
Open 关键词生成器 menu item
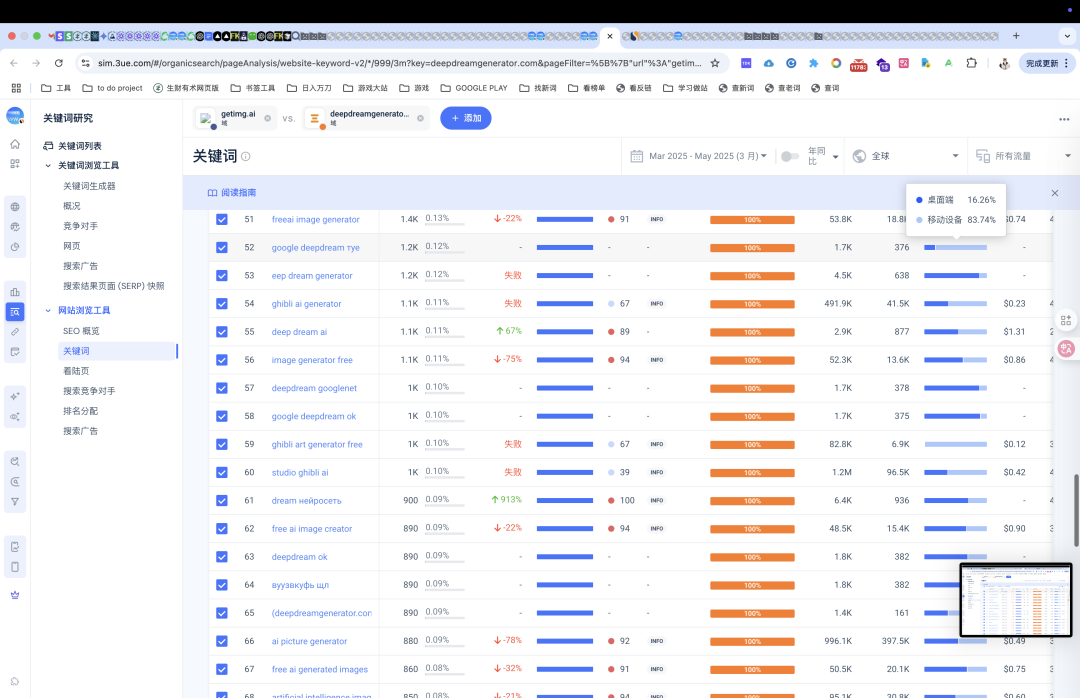[x=90, y=186]
